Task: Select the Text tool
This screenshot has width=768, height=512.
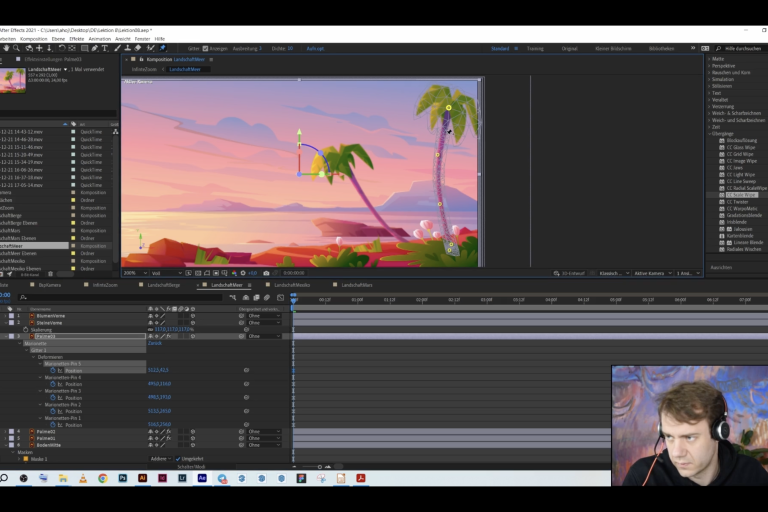Action: pos(105,48)
